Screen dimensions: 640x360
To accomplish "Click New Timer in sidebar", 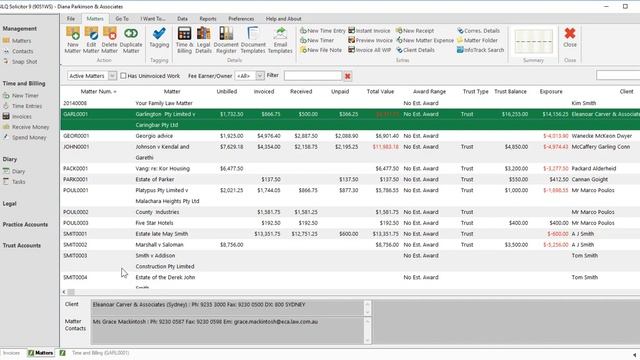I will pyautogui.click(x=21, y=96).
